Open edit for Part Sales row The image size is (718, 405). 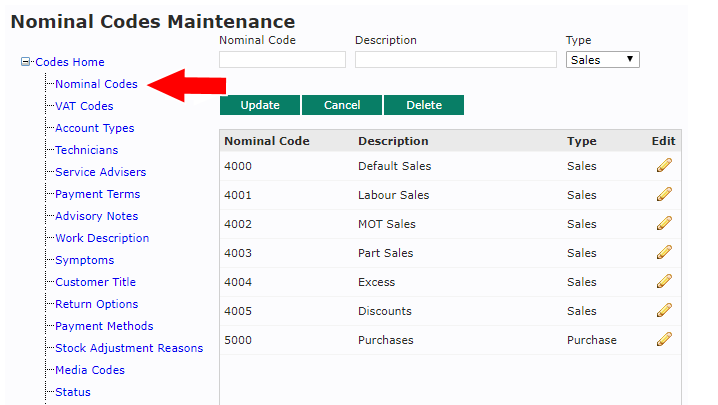coord(663,253)
